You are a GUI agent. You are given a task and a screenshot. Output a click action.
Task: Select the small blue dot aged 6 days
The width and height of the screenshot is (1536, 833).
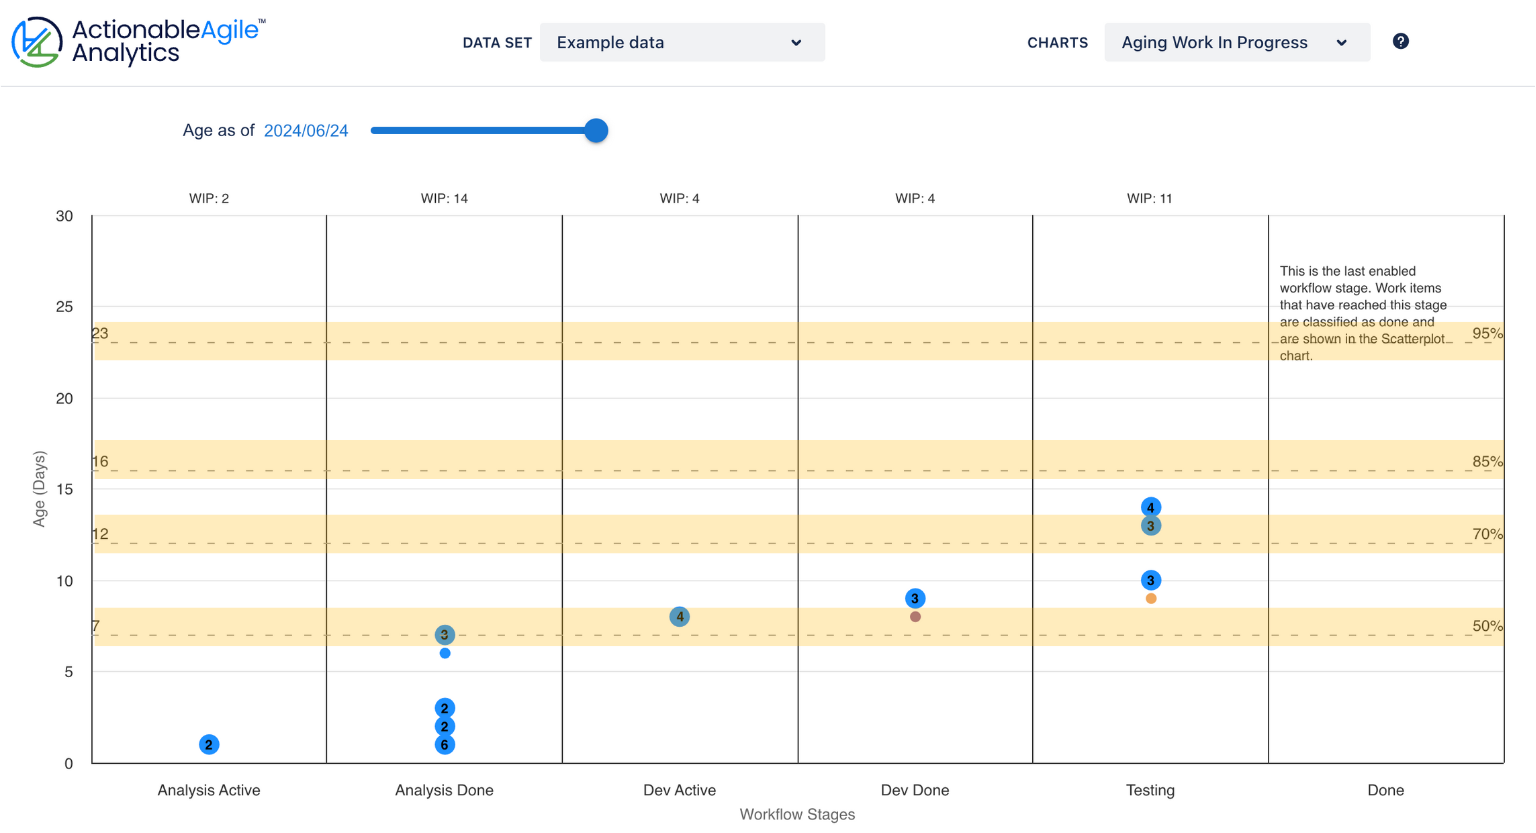444,652
